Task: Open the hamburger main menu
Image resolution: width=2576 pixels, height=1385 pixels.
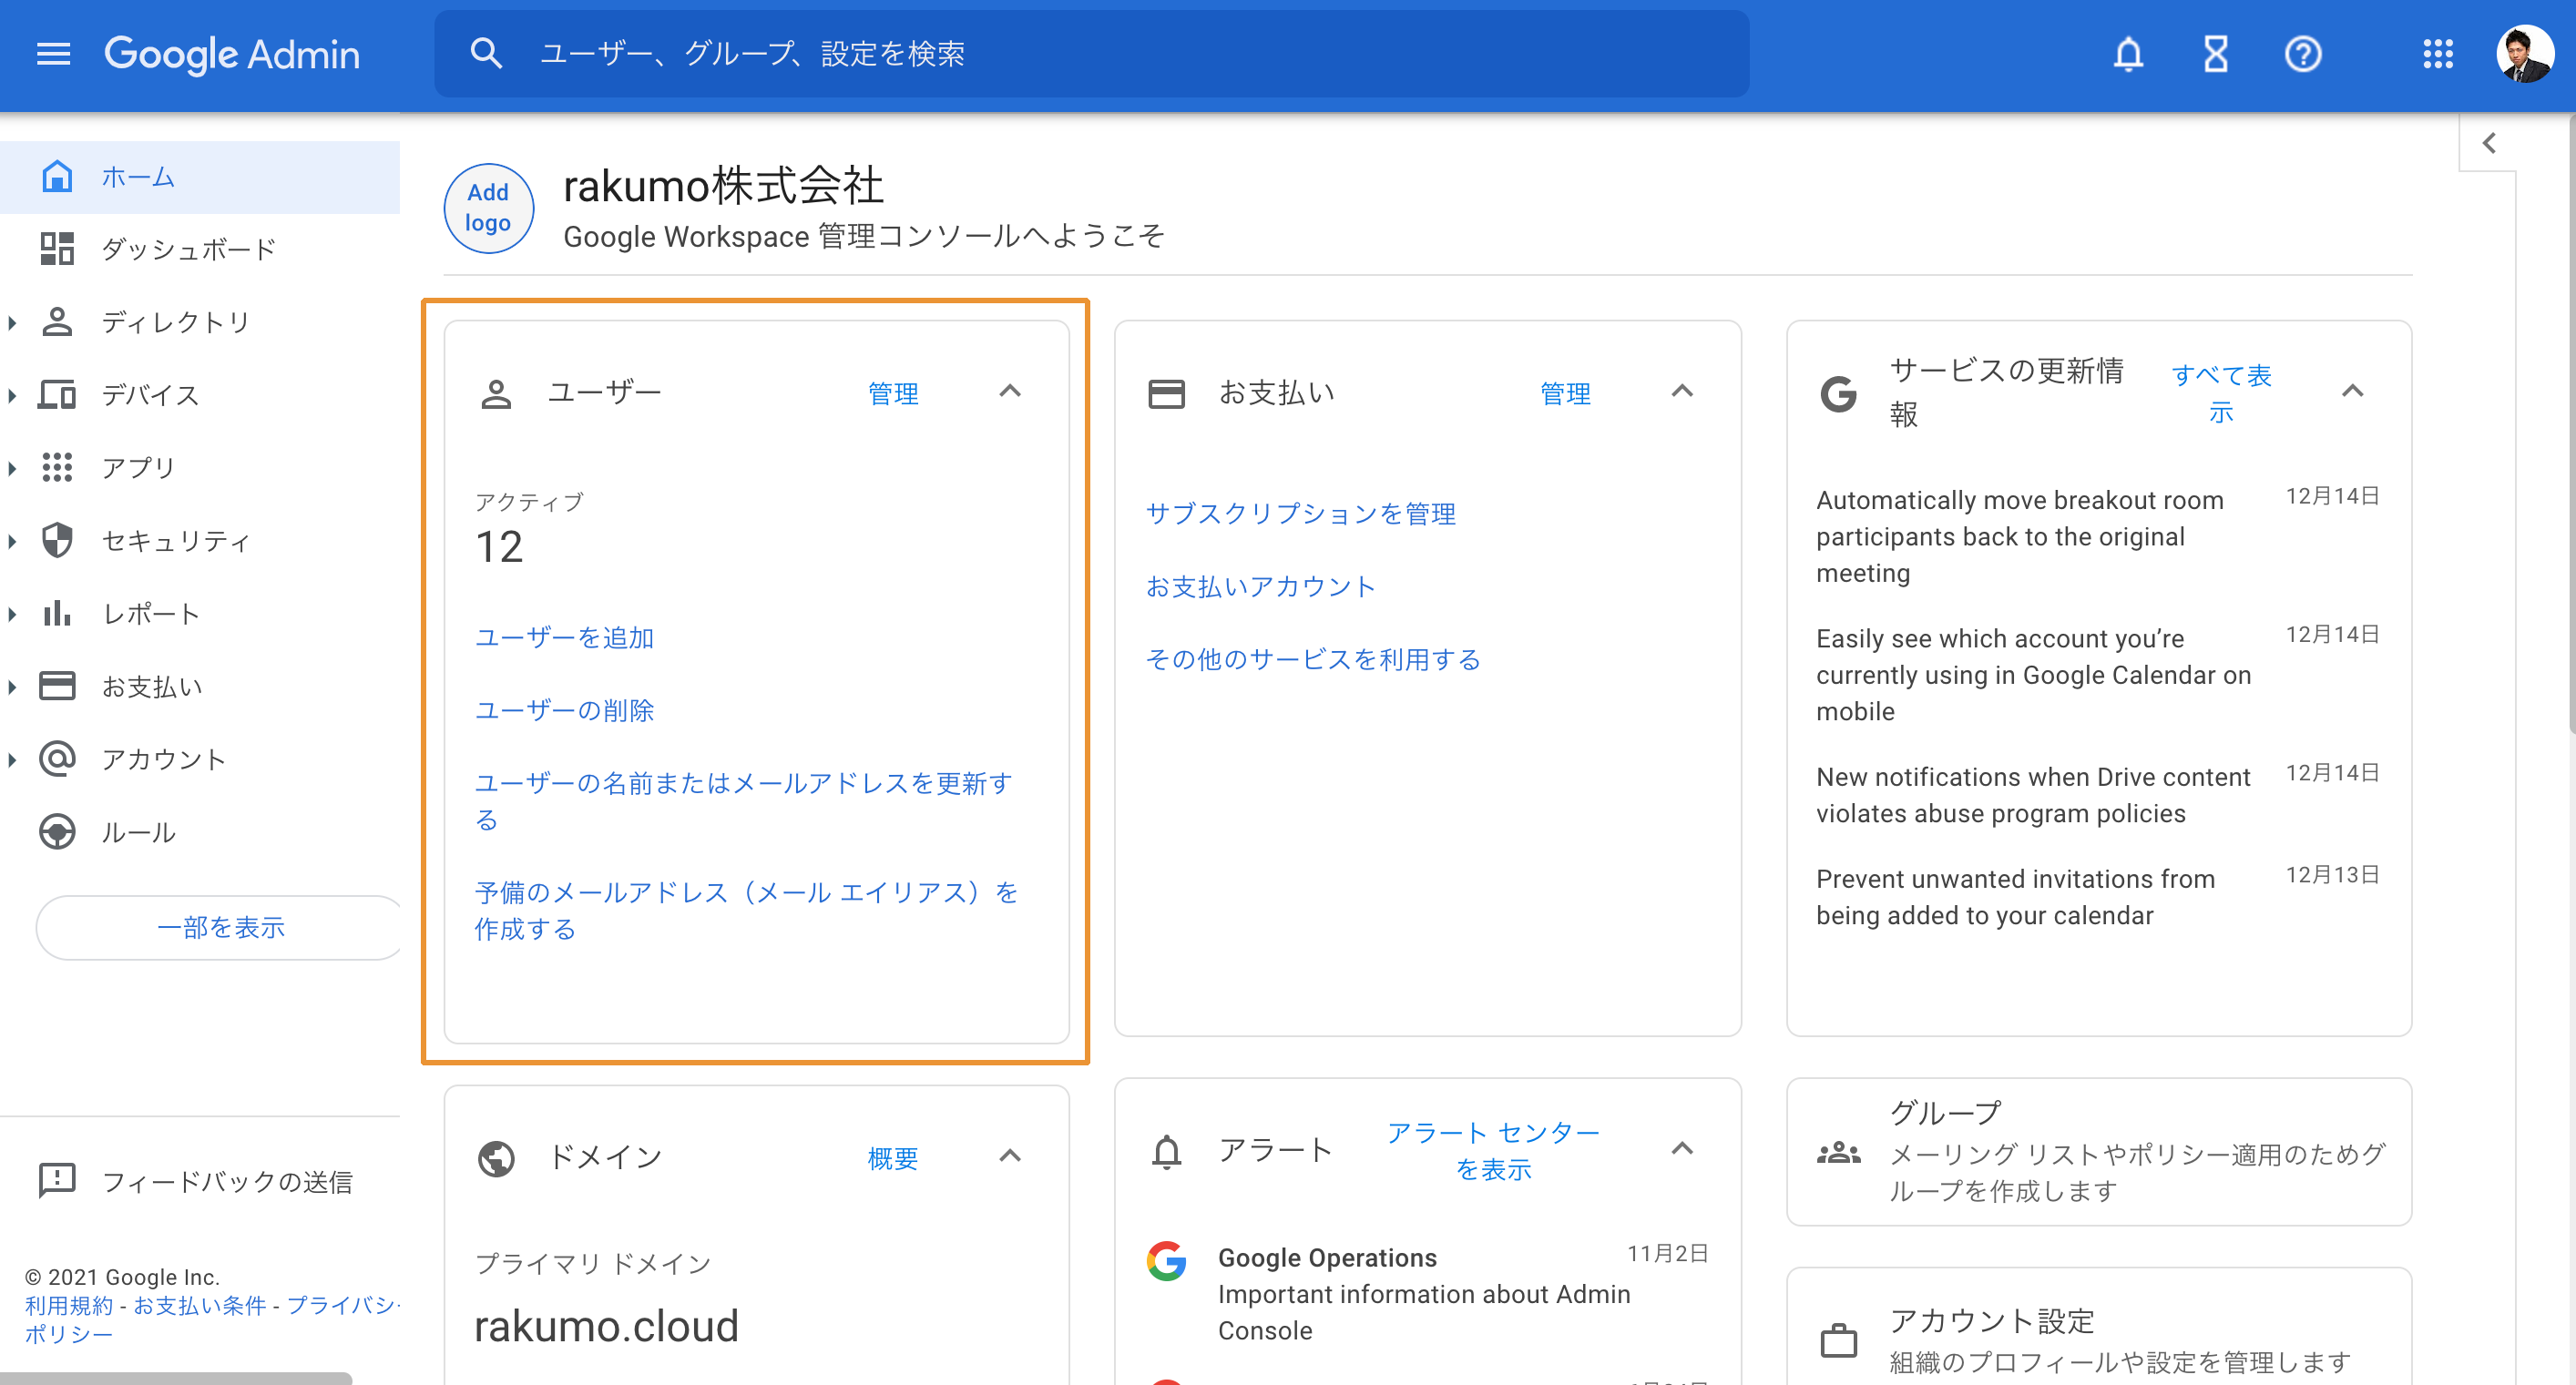Action: point(53,54)
